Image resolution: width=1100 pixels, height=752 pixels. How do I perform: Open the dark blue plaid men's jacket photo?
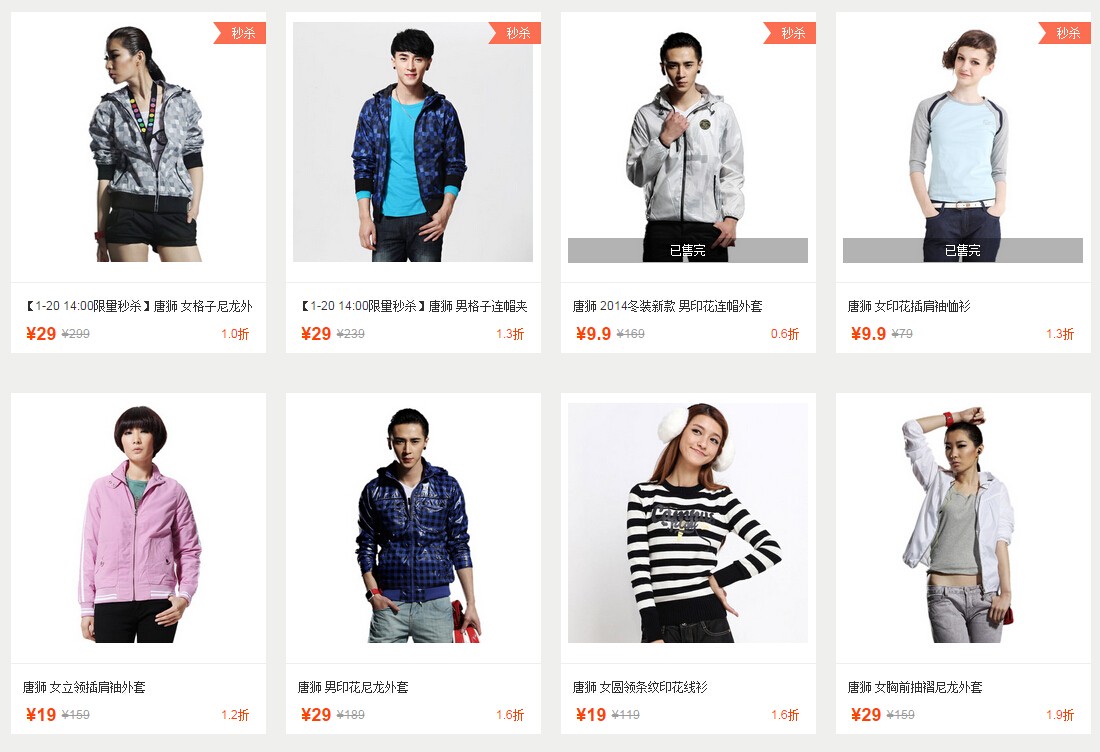pos(412,523)
